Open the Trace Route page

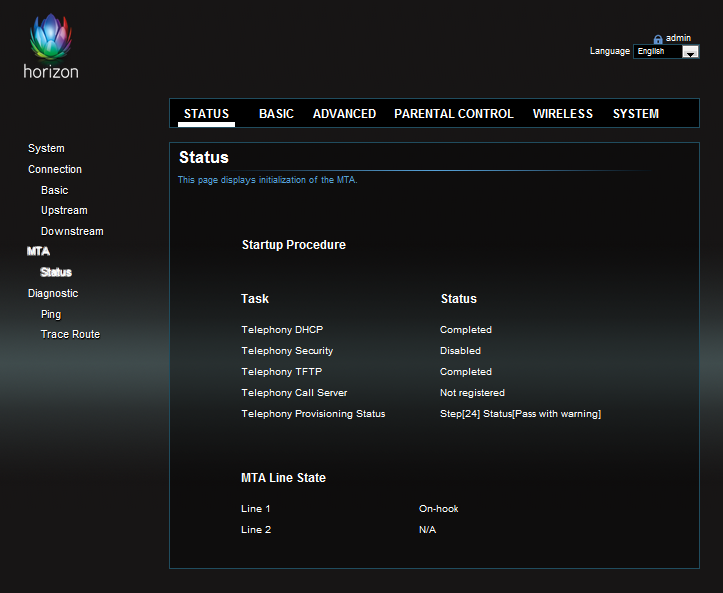click(70, 334)
